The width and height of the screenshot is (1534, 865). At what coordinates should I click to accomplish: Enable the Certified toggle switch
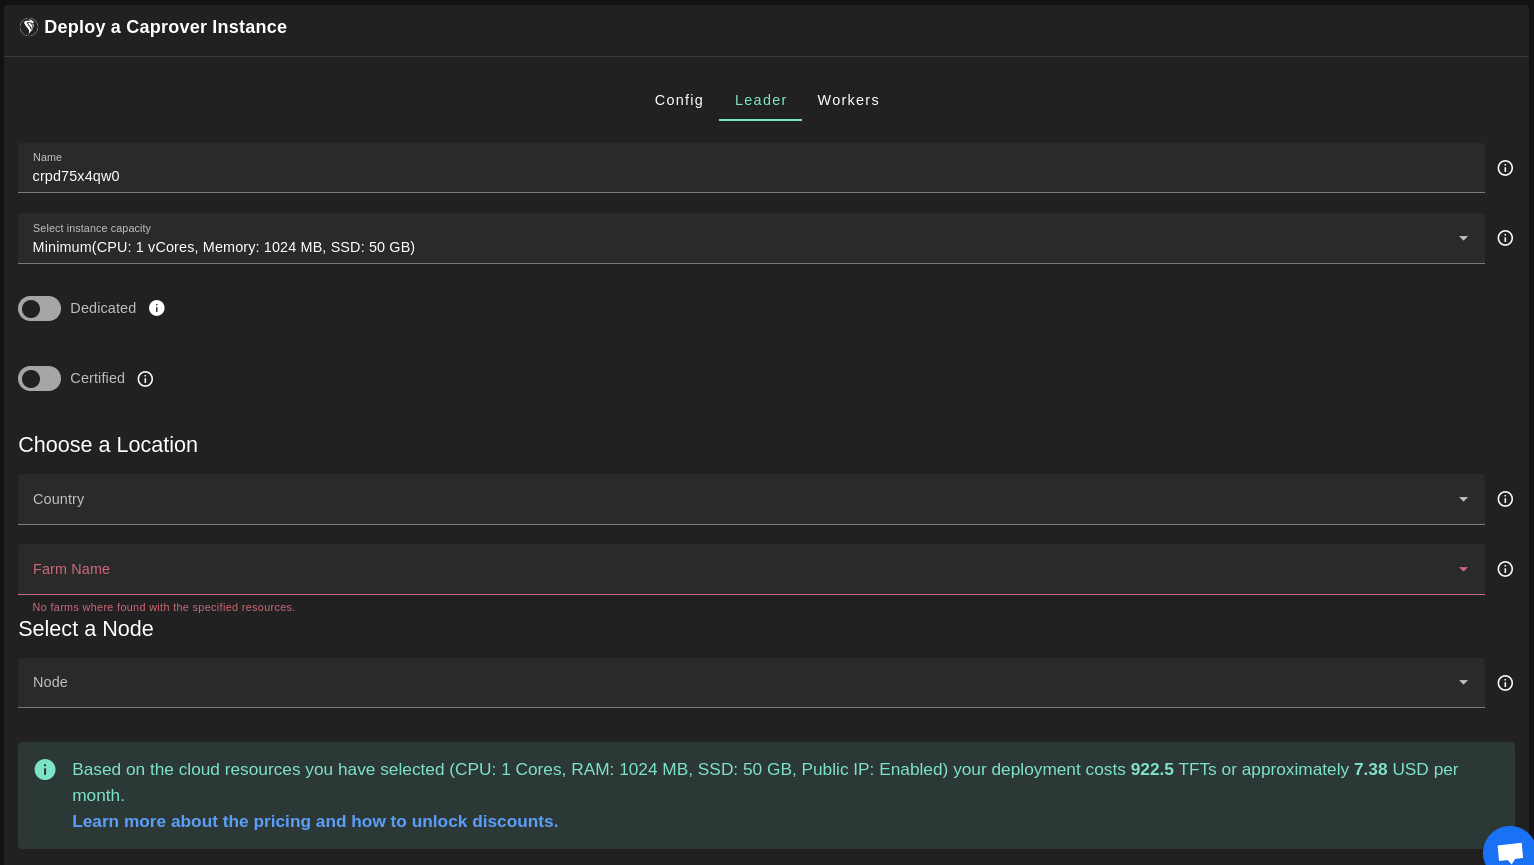click(40, 379)
